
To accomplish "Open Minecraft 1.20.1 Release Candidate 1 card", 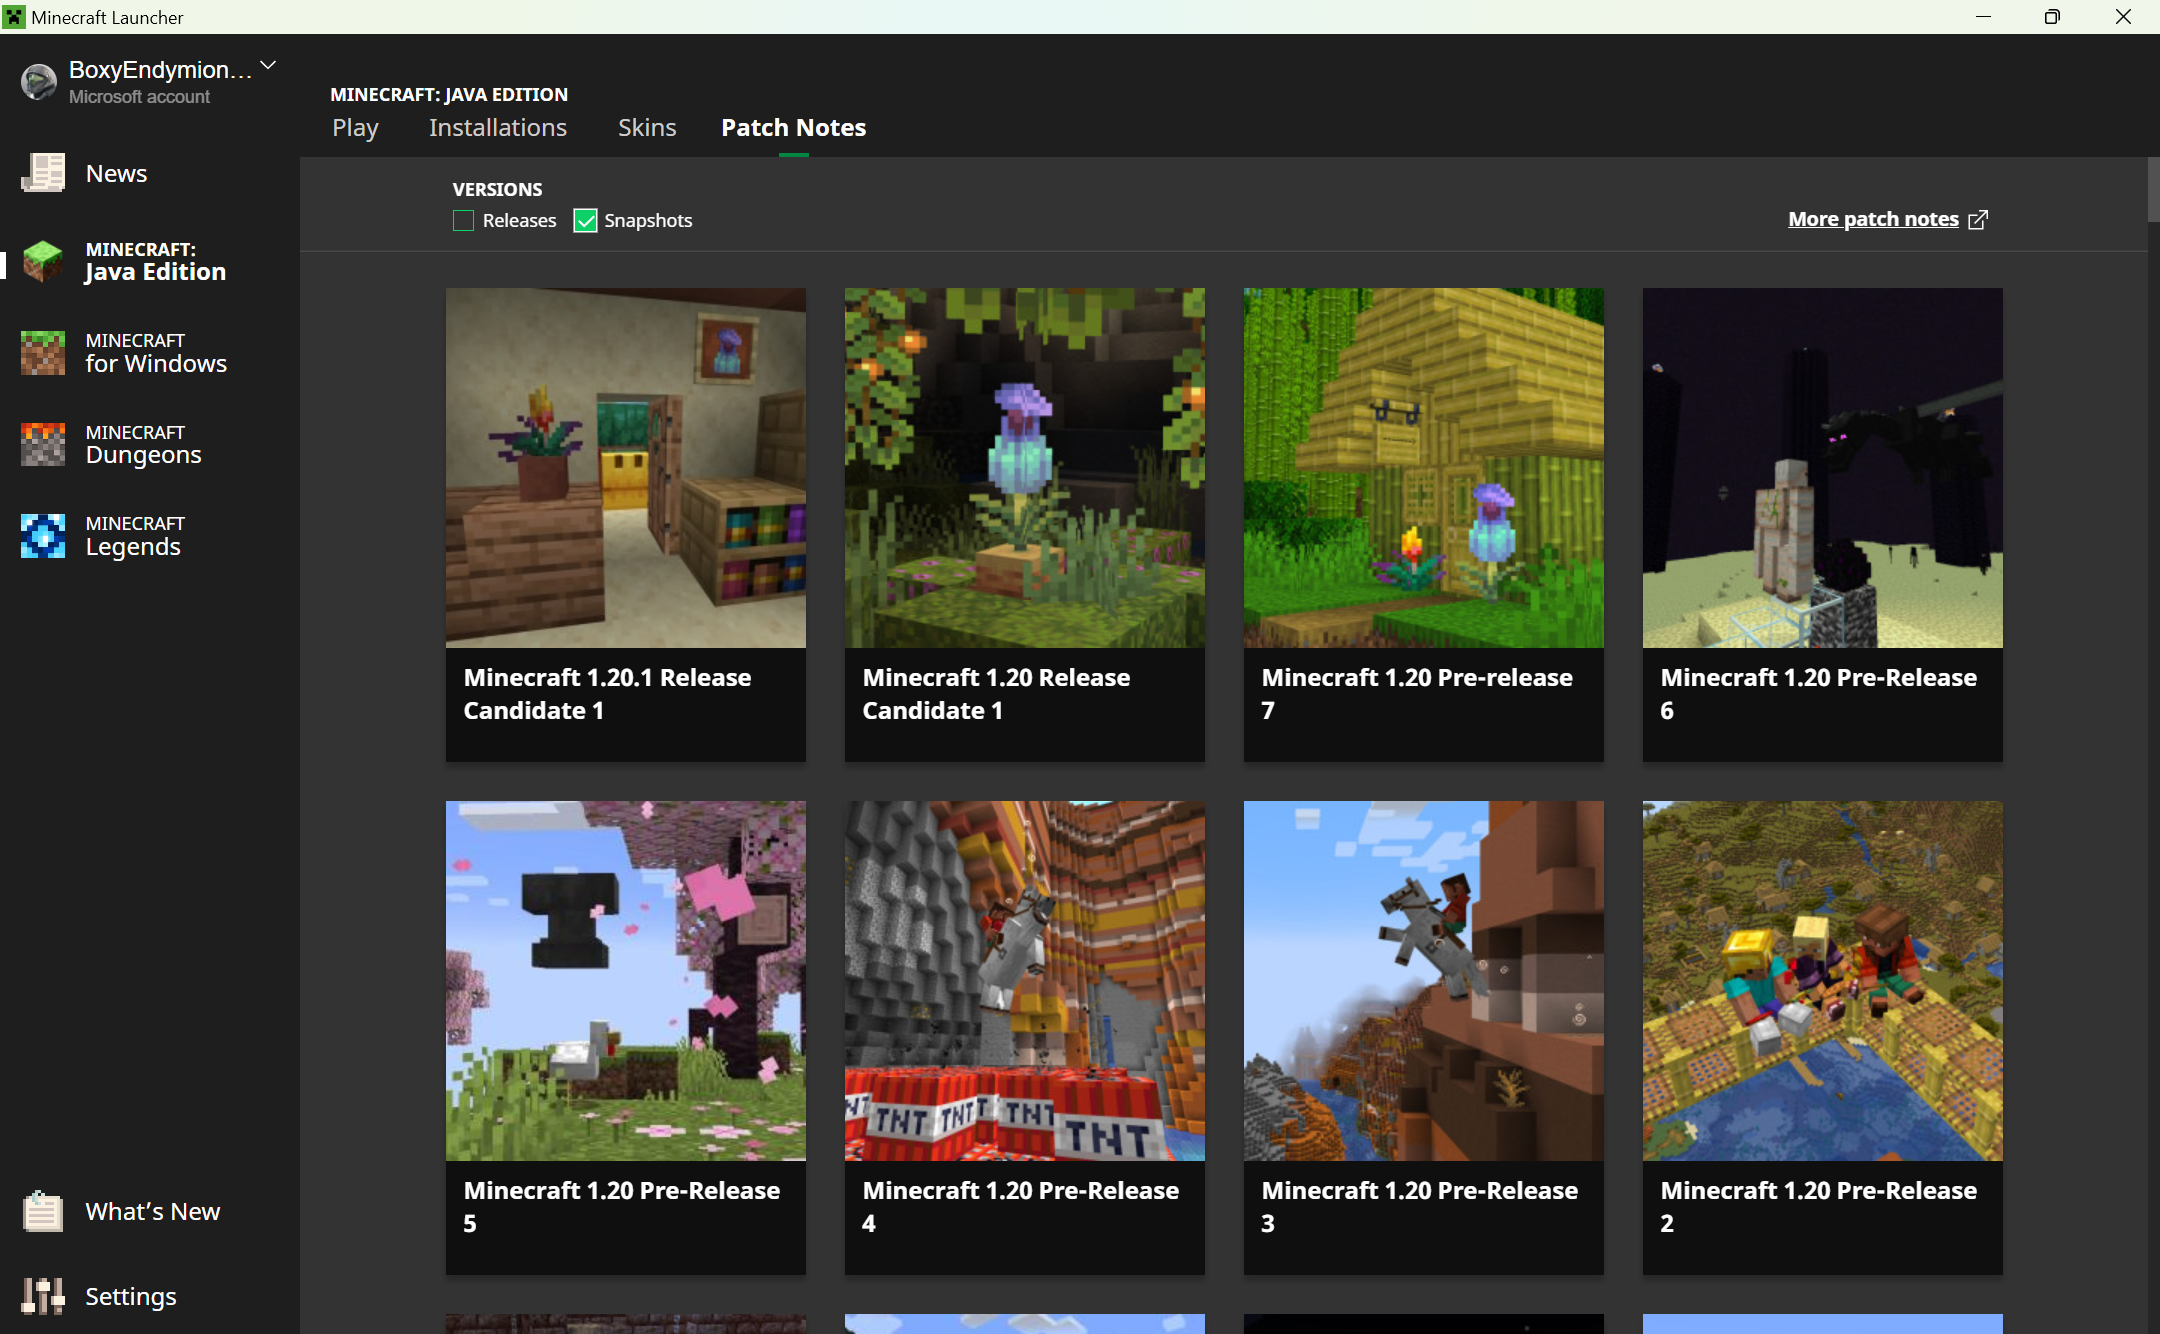I will click(x=625, y=524).
